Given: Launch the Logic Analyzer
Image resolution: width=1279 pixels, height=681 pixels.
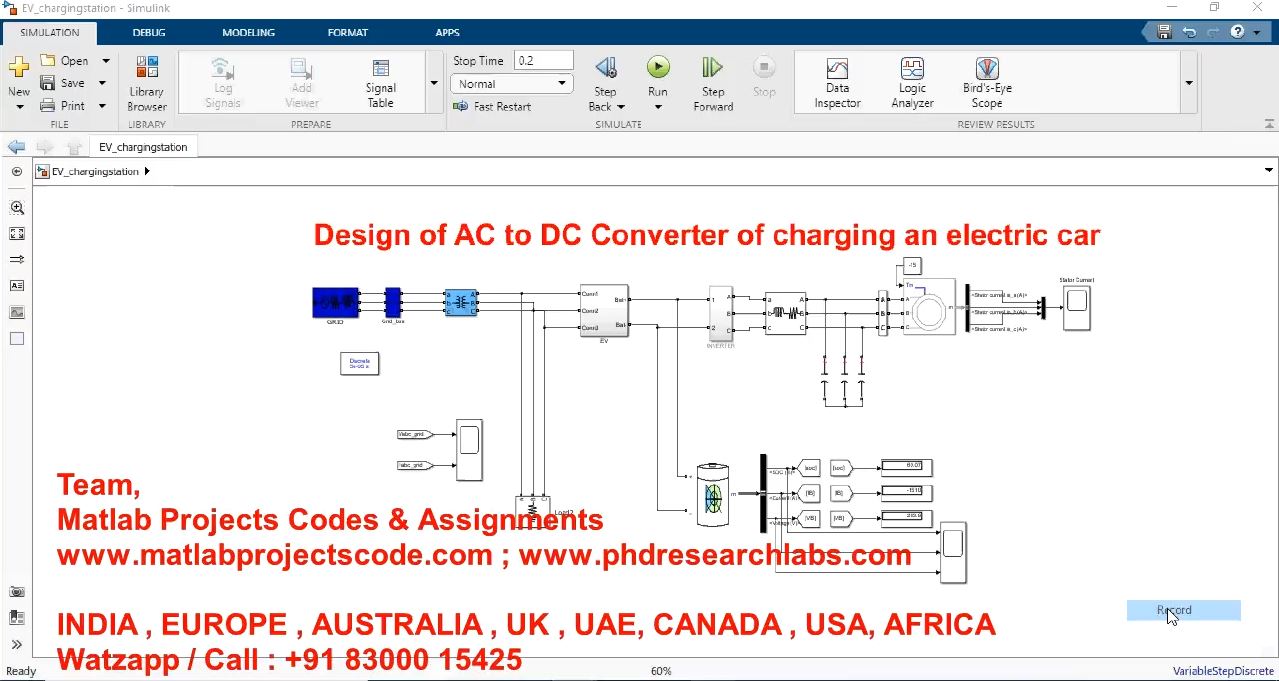Looking at the screenshot, I should [912, 82].
